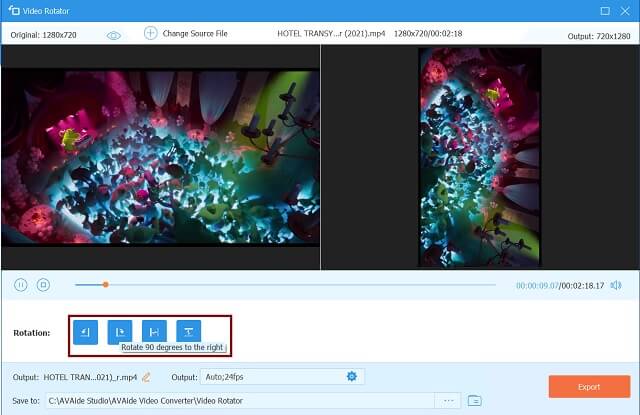This screenshot has width=640, height=415.
Task: Rotate video 90 degrees to the right
Action: click(x=120, y=332)
